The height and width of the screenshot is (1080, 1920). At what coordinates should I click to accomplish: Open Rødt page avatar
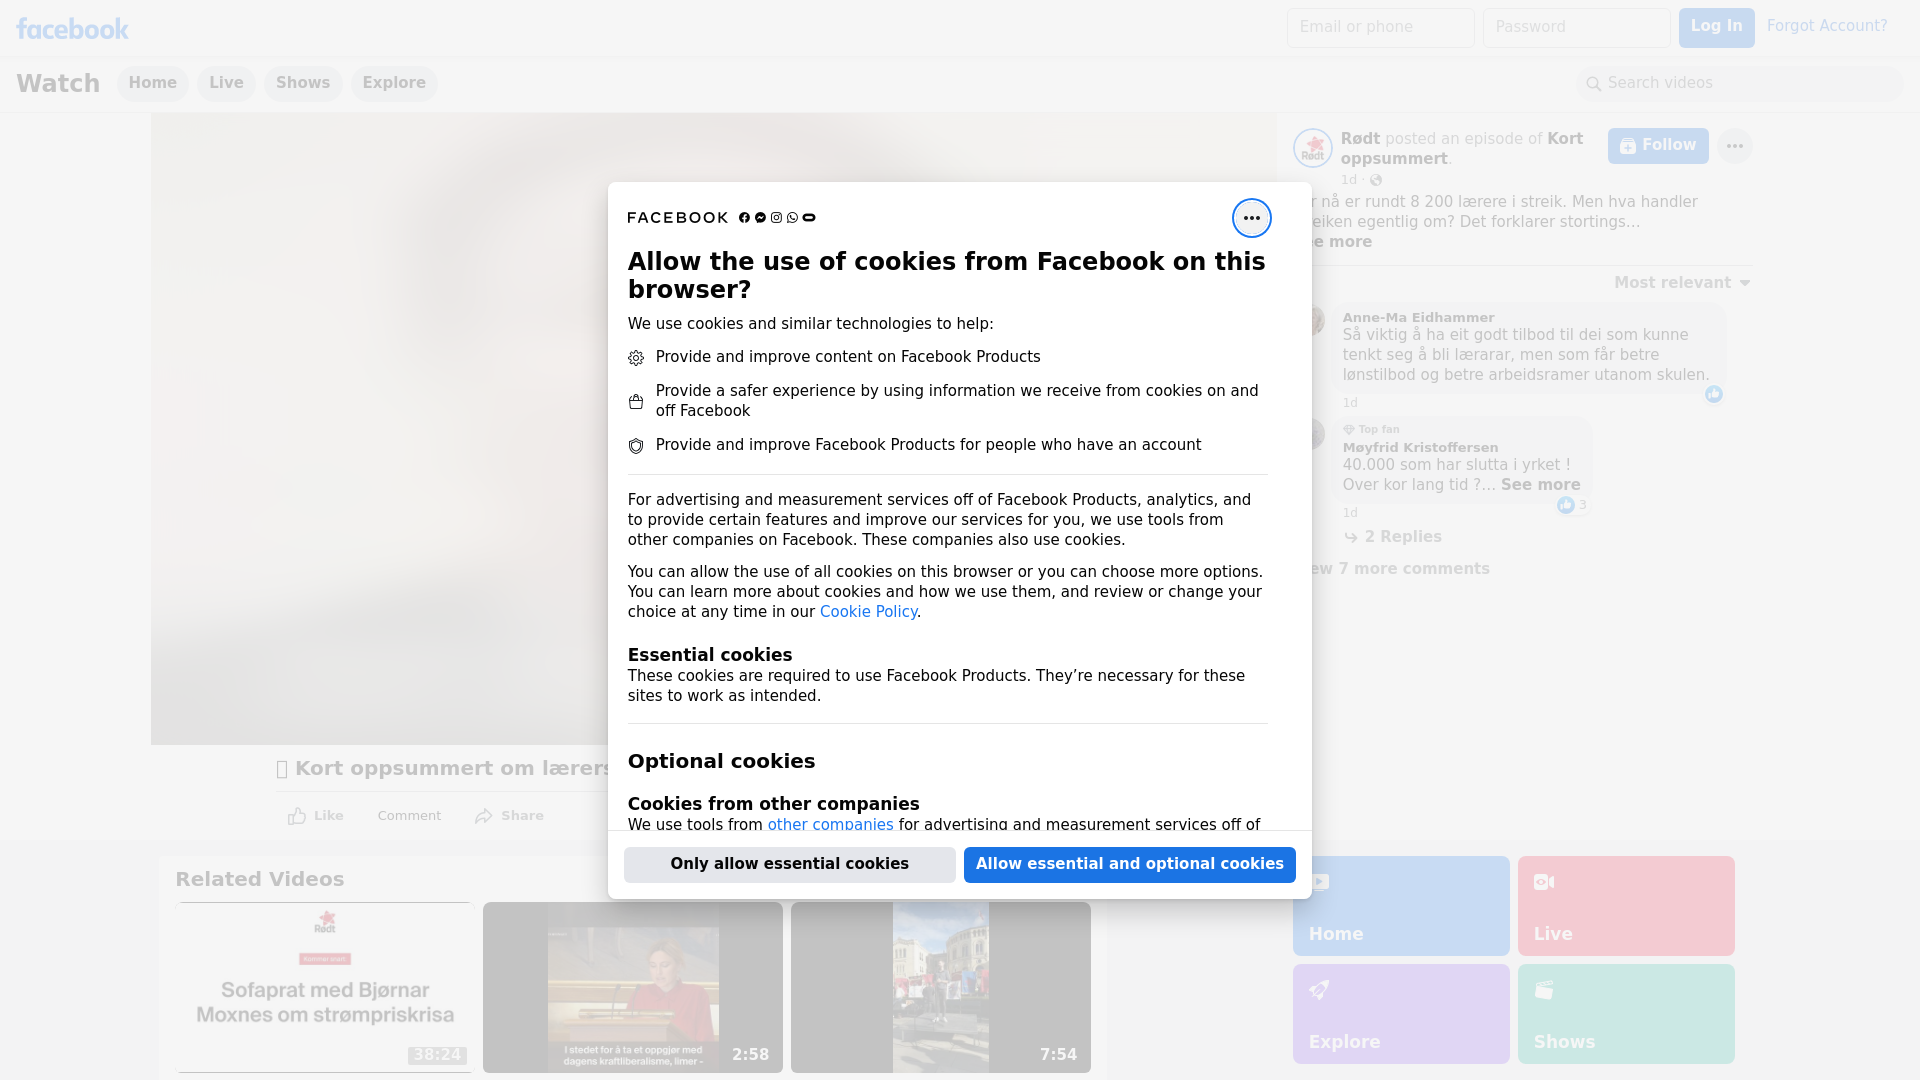[1312, 148]
